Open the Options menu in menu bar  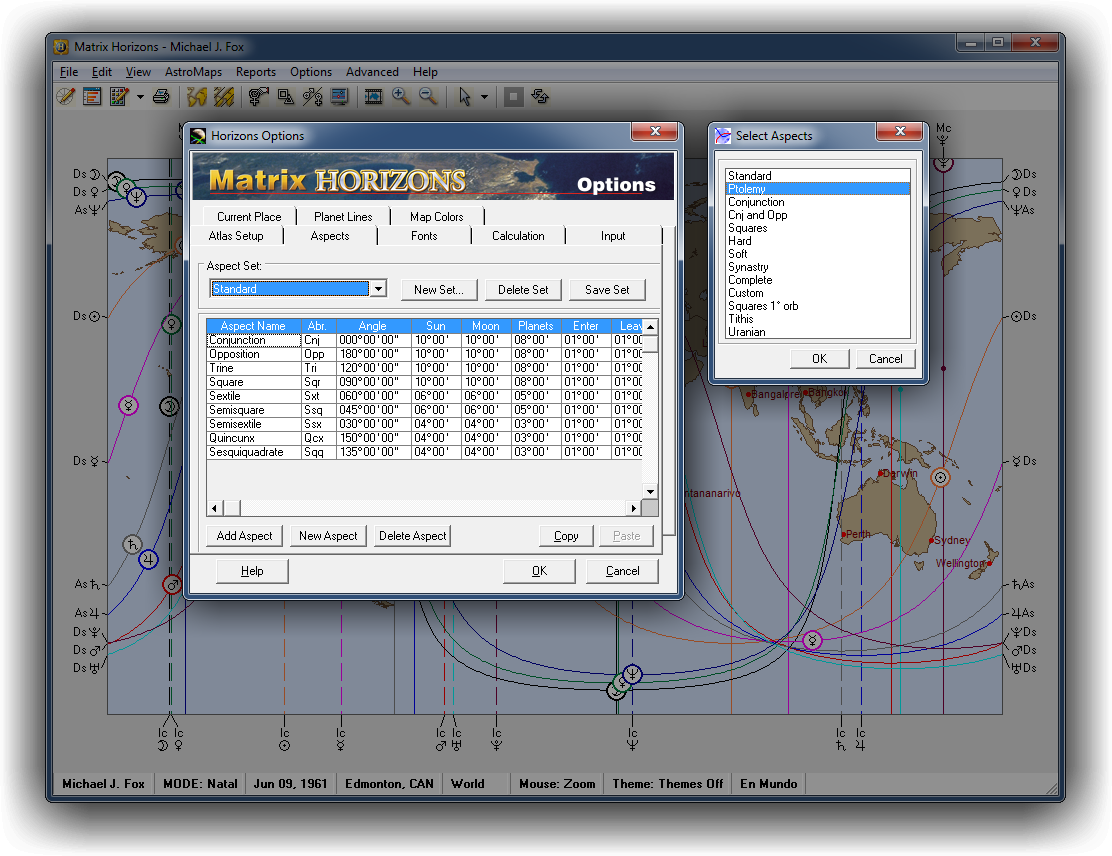[x=311, y=72]
